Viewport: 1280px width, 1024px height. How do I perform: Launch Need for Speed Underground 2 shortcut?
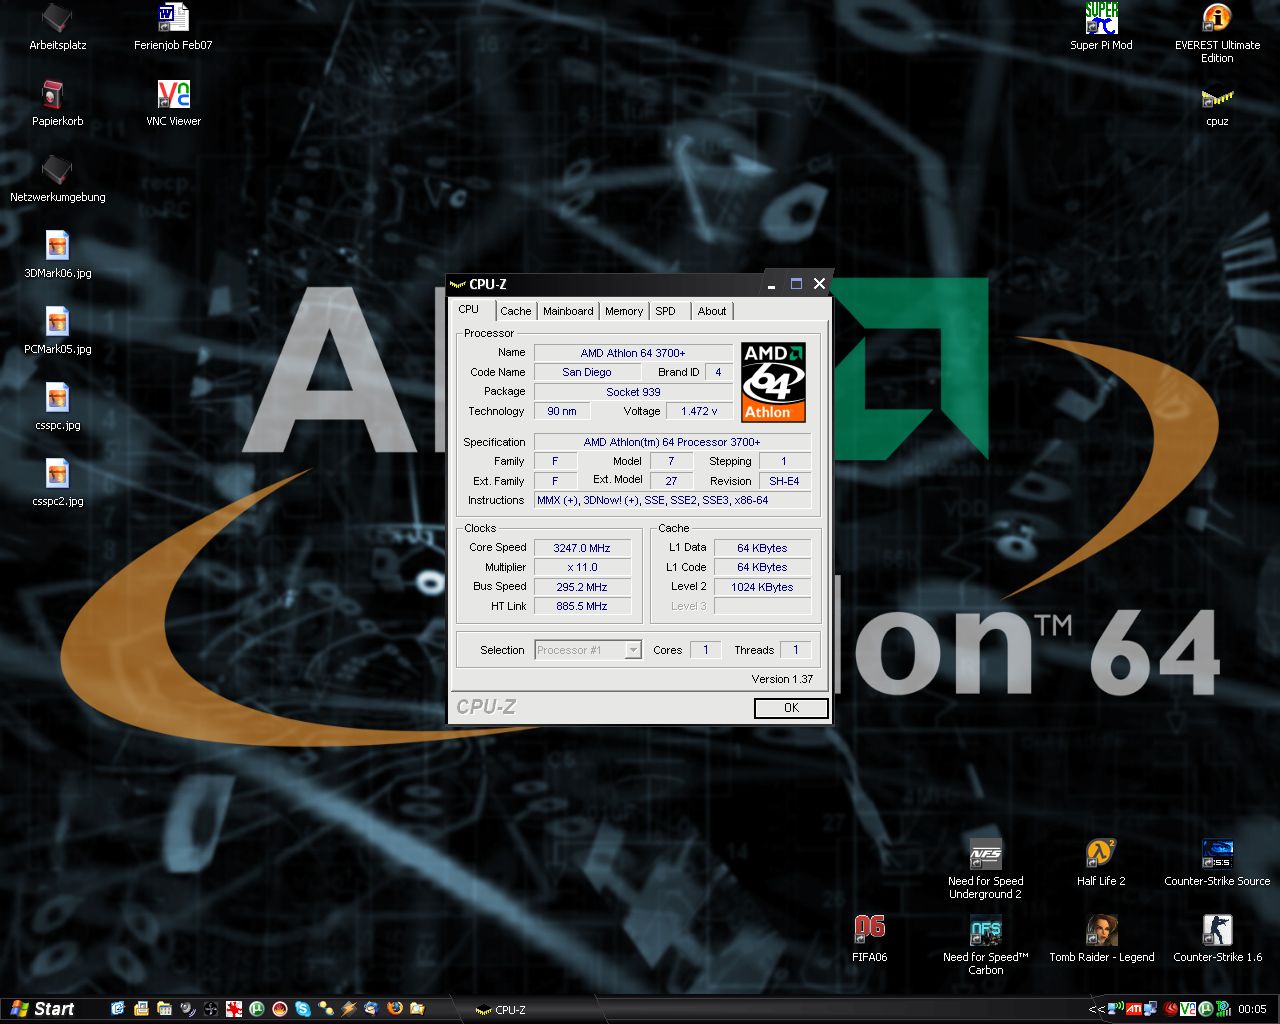tap(985, 868)
